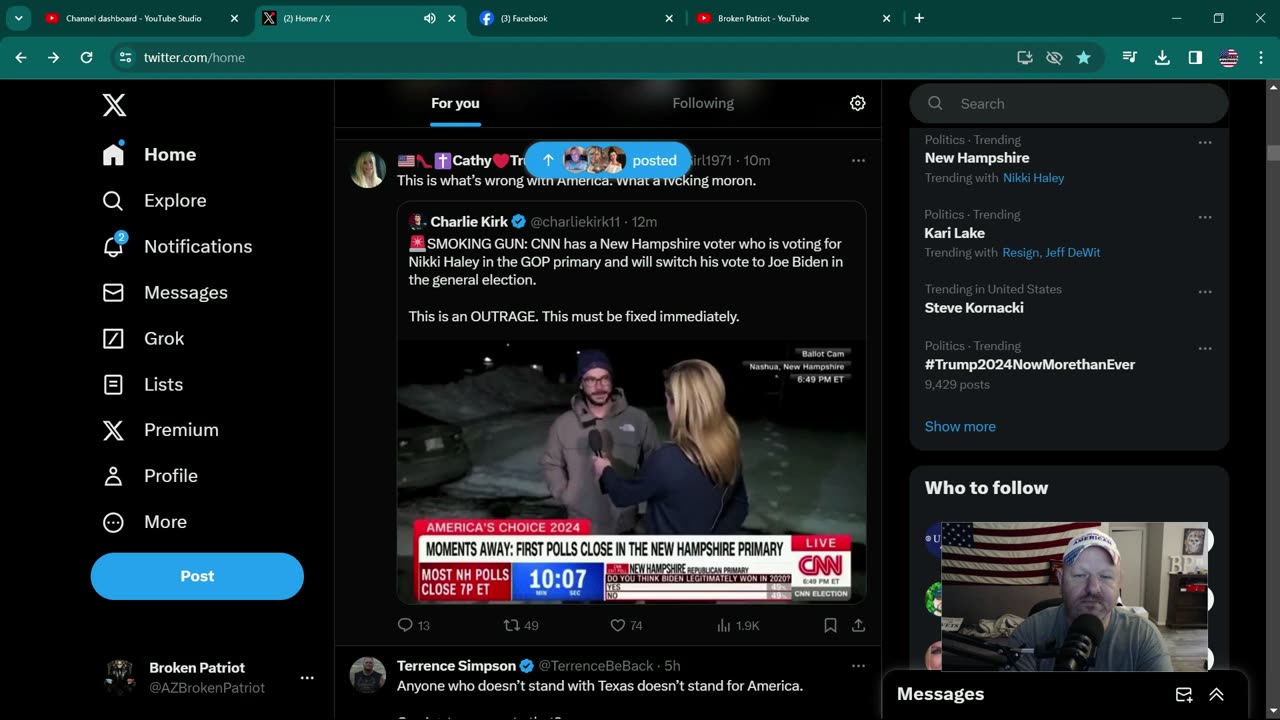Image resolution: width=1280 pixels, height=720 pixels.
Task: Open Nikki Haley trending link
Action: click(x=1034, y=178)
